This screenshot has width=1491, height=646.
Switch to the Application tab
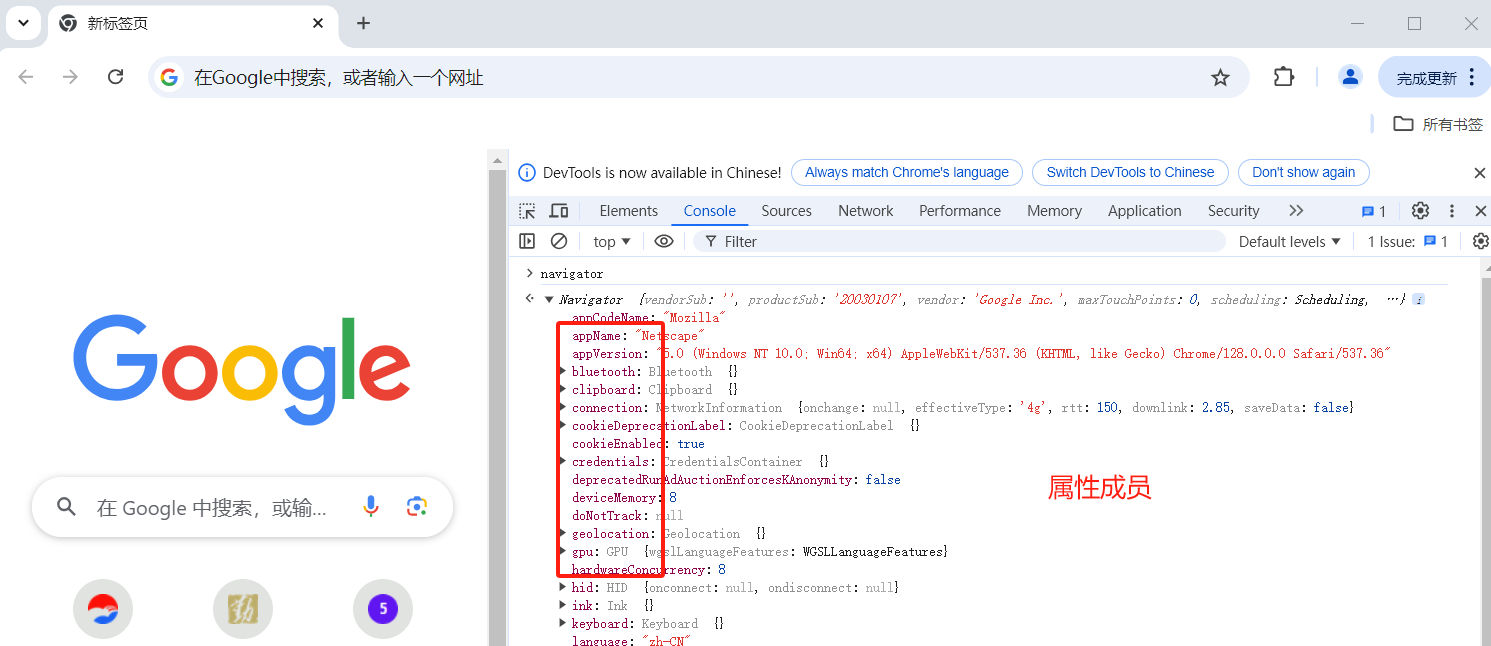(x=1144, y=211)
